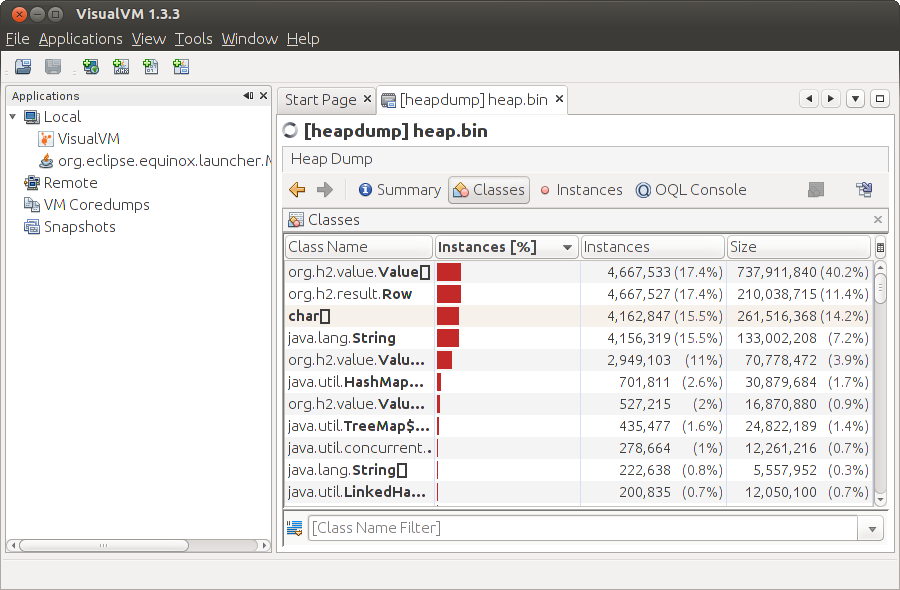900x590 pixels.
Task: Click the 737,911,840 (40.2%) size value
Action: coord(803,272)
